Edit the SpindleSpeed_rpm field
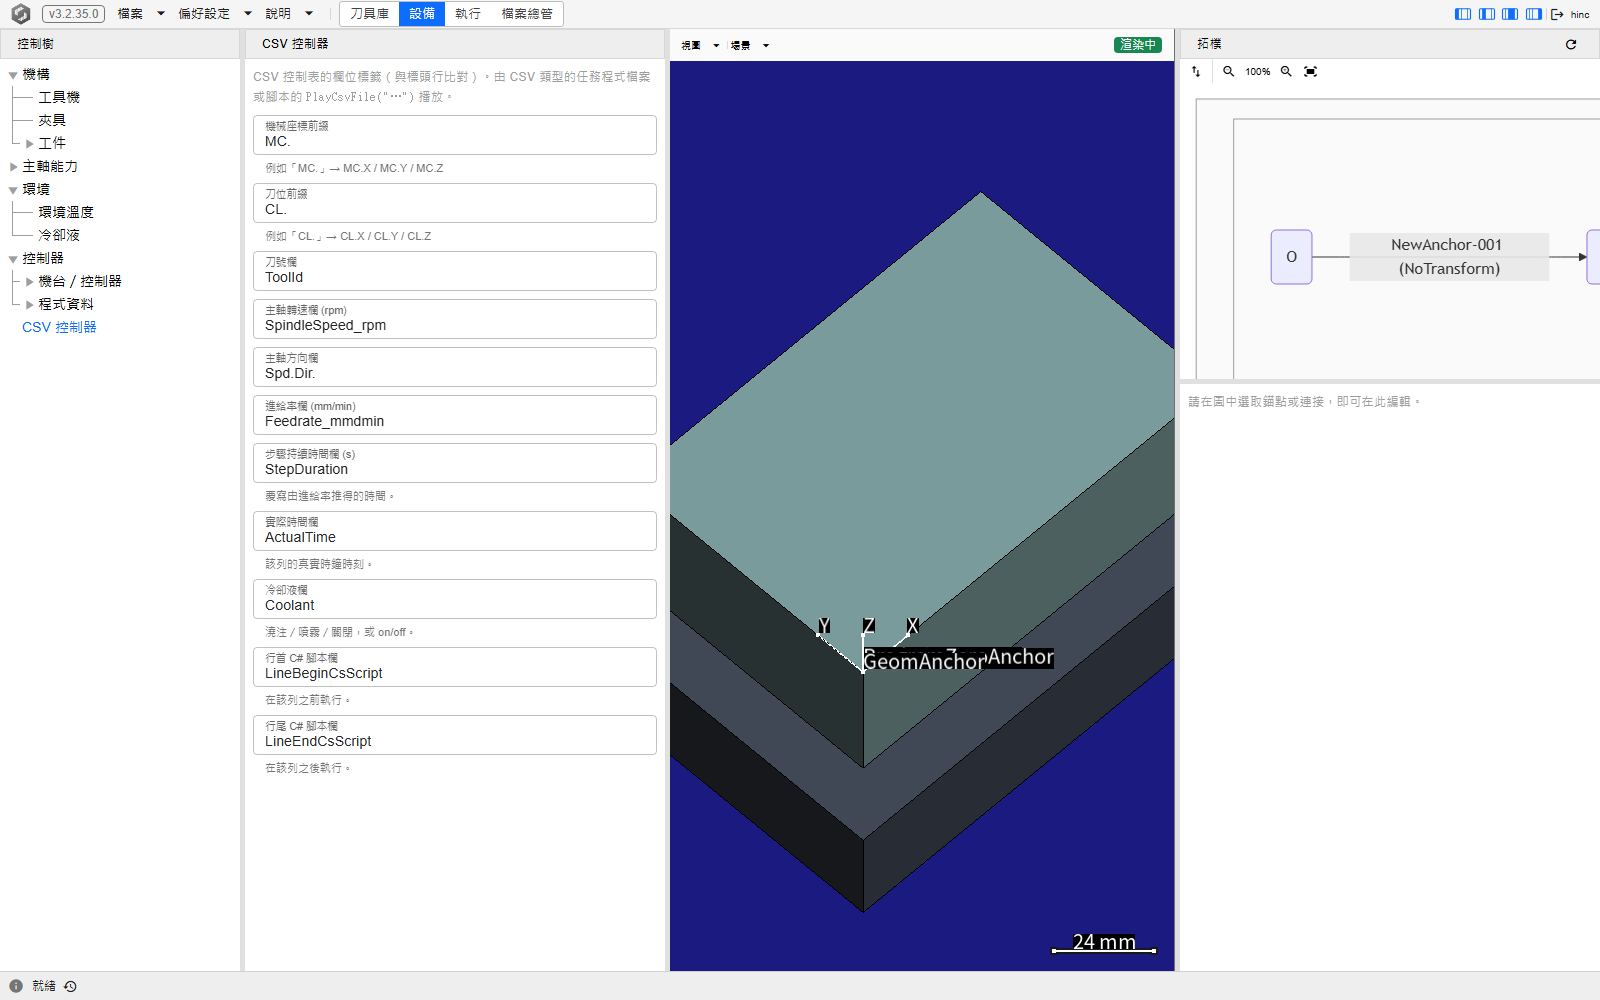Screen dimensions: 1600x1000 tap(455, 319)
